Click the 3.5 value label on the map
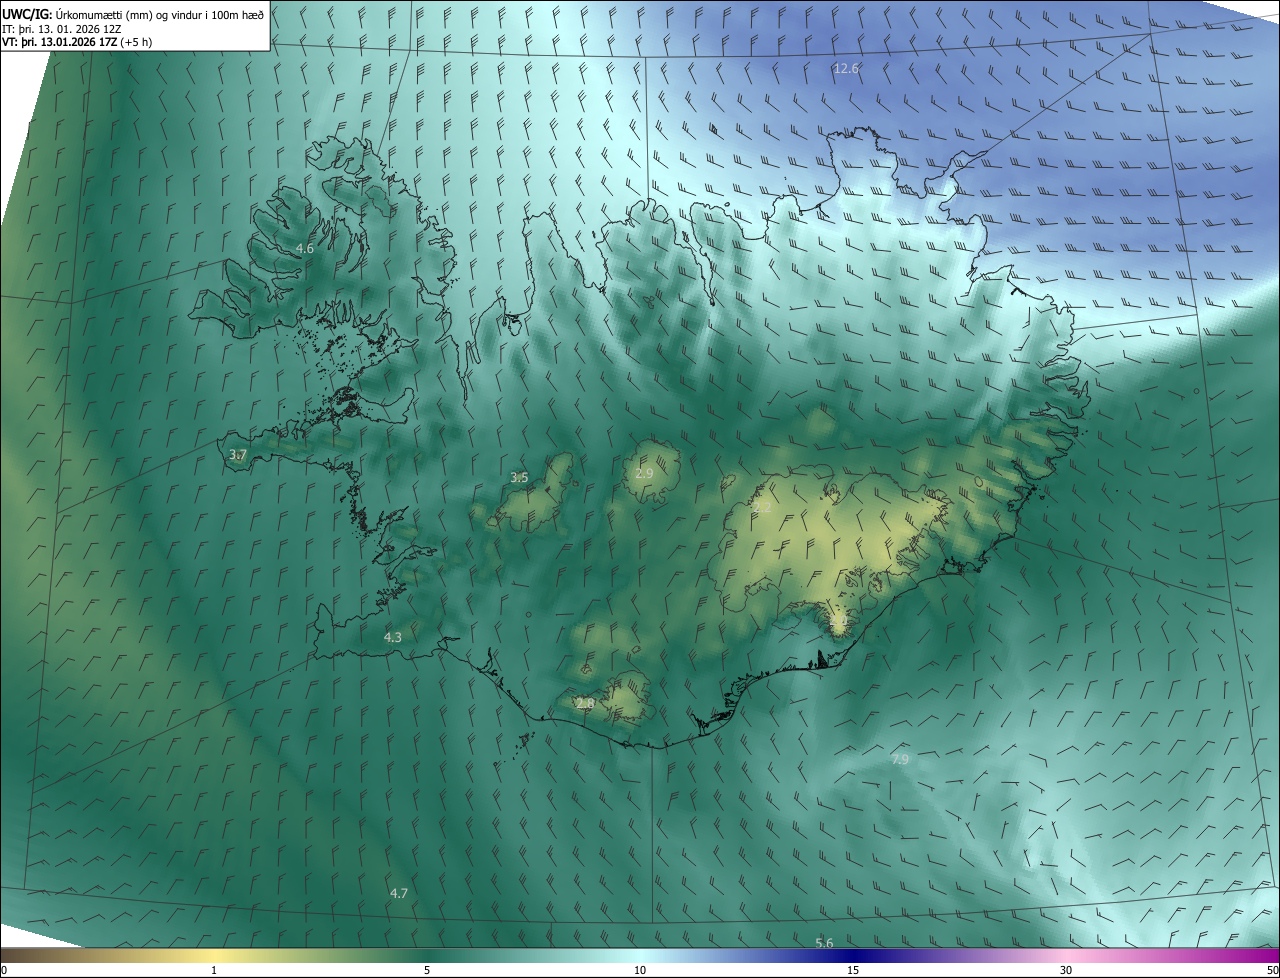Screen dimensions: 1280x978 519,478
